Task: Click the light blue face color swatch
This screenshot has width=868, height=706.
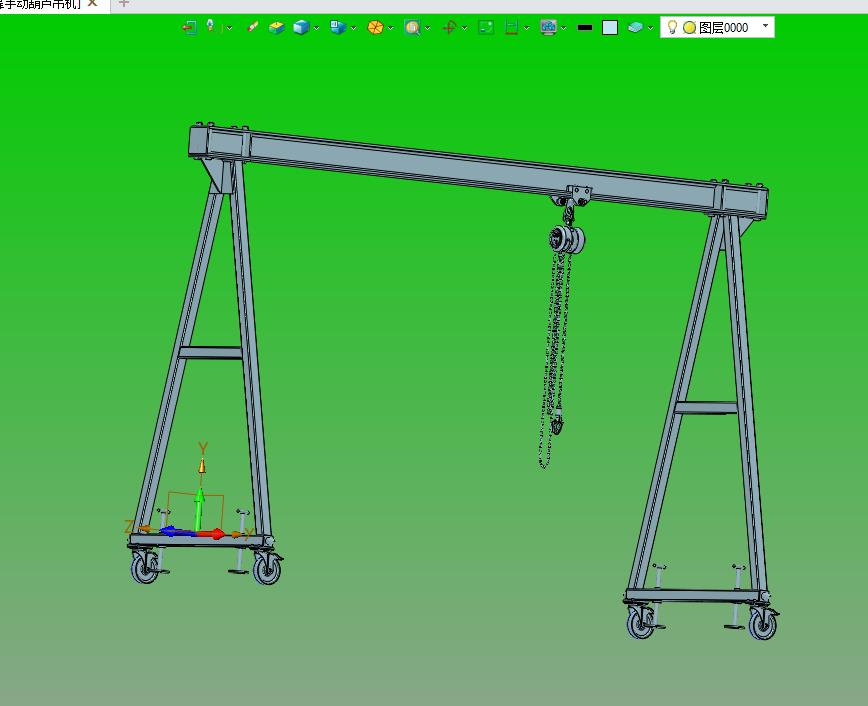Action: coord(610,28)
